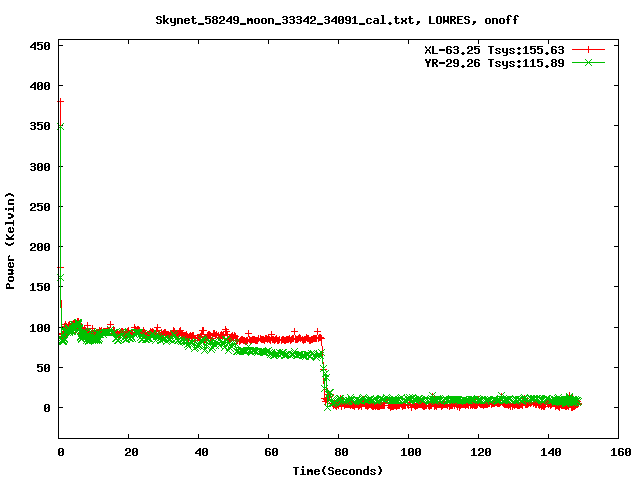Select legend entry XL-63.25 Tsys:155.63
The width and height of the screenshot is (640, 480).
tap(494, 50)
